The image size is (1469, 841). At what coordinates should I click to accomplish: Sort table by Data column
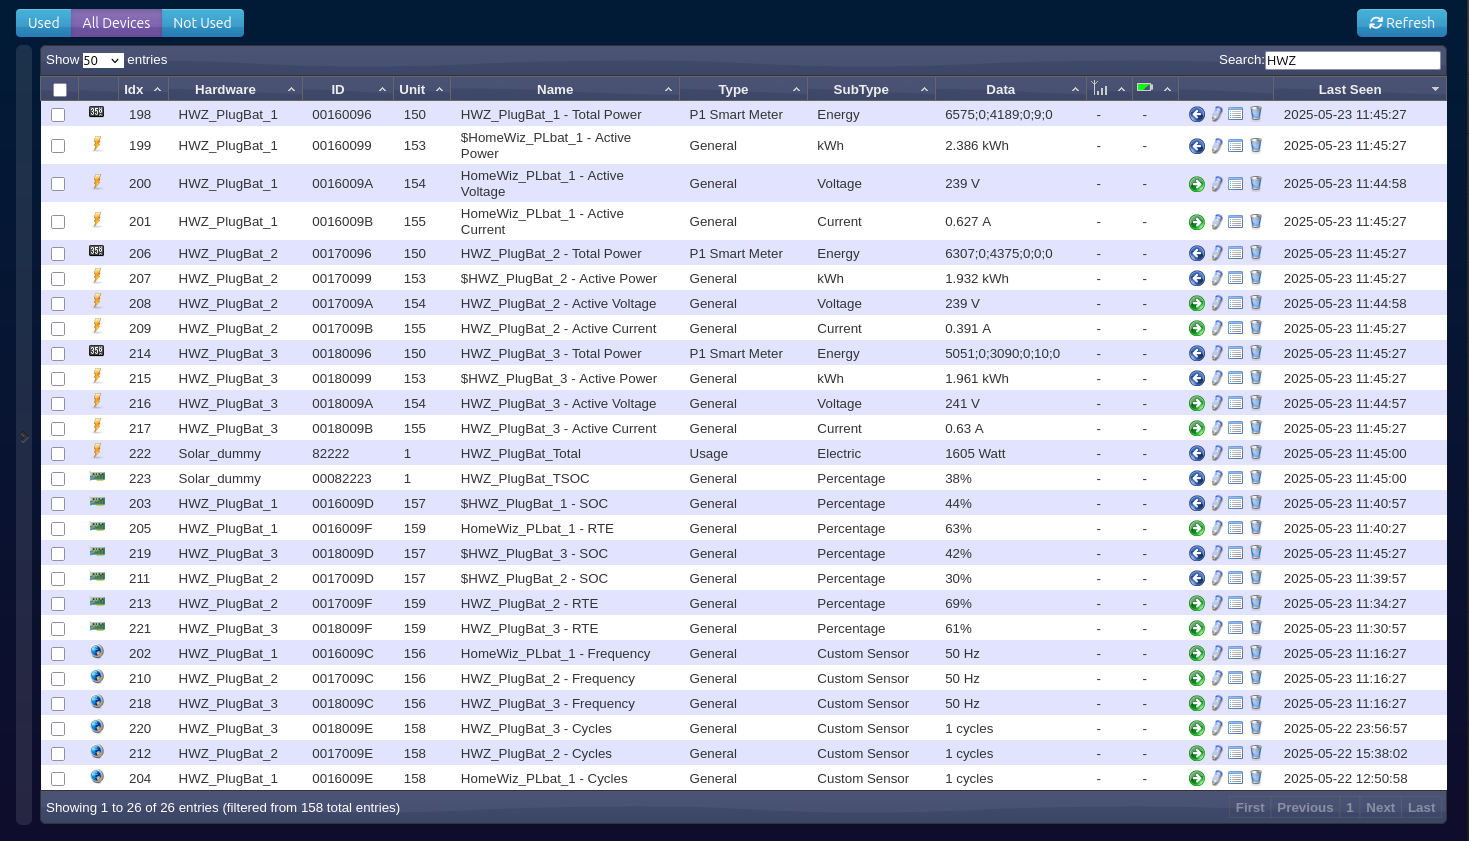(1011, 89)
